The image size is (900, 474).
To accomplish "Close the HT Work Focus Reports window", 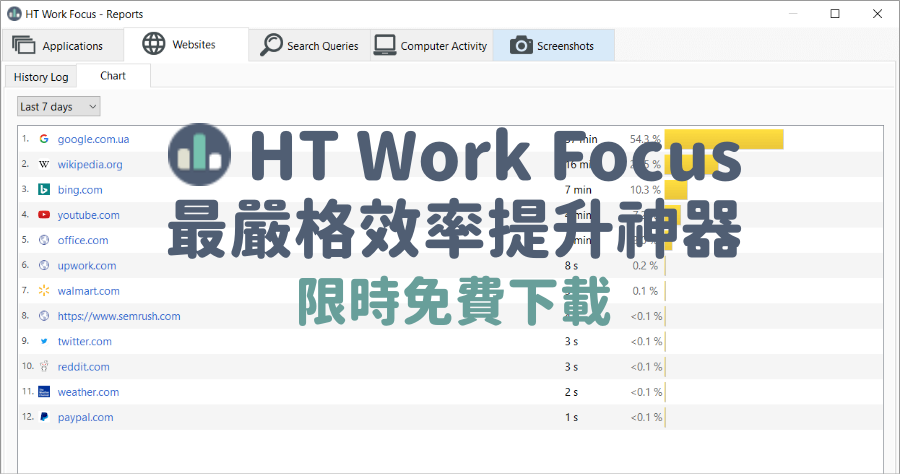I will 877,14.
